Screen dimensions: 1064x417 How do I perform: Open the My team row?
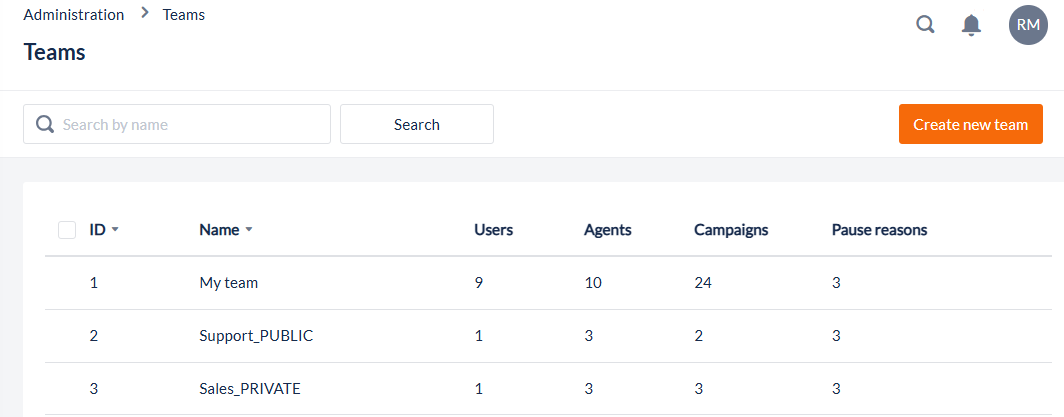[x=229, y=283]
